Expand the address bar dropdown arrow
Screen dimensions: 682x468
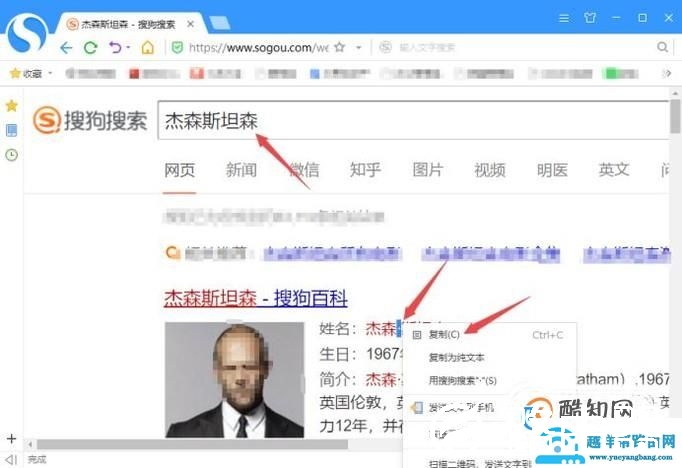pyautogui.click(x=359, y=47)
